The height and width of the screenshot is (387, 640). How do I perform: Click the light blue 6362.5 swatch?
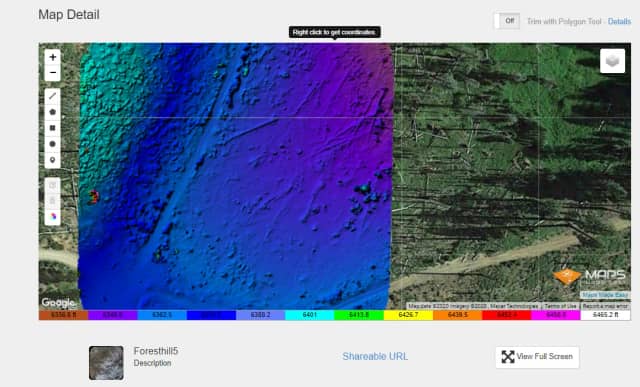162,315
